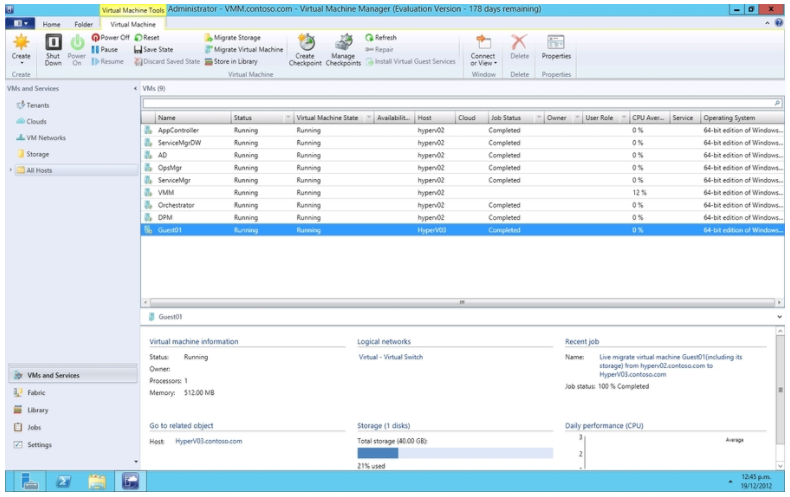The image size is (790, 497).
Task: Select the DPM VM row
Action: click(x=463, y=218)
